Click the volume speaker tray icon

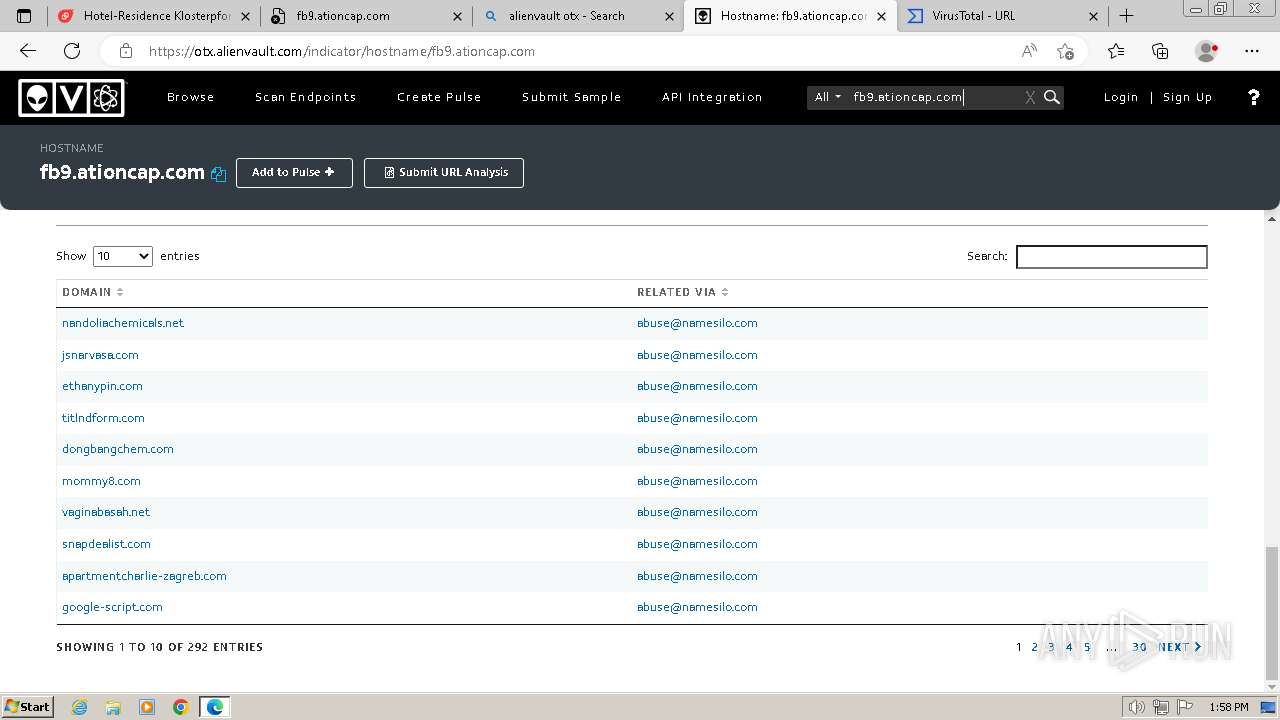(x=1136, y=707)
